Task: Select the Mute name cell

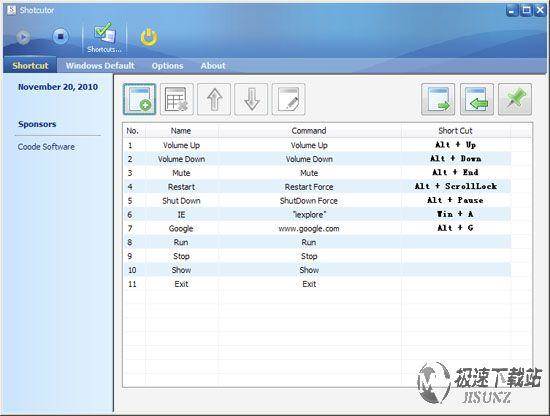Action: click(181, 173)
